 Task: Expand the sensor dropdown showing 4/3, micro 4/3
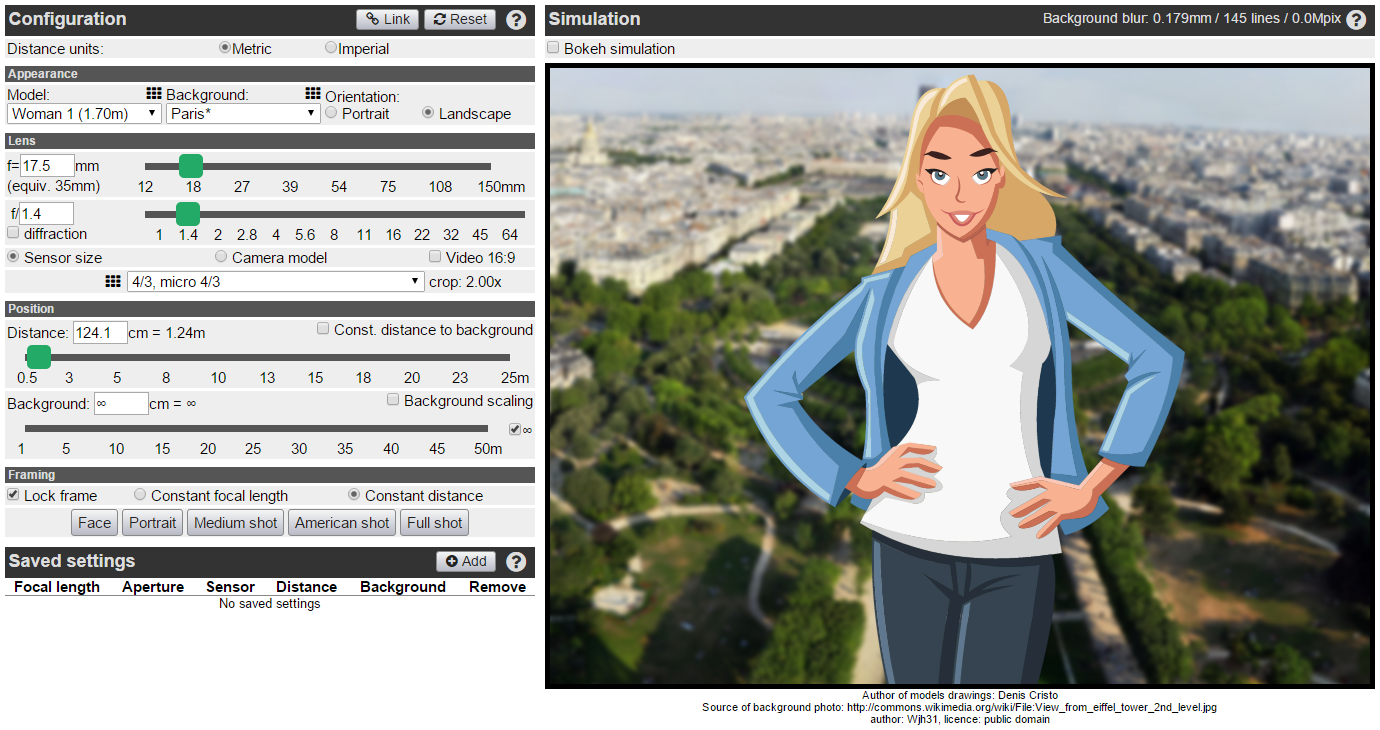coord(277,282)
